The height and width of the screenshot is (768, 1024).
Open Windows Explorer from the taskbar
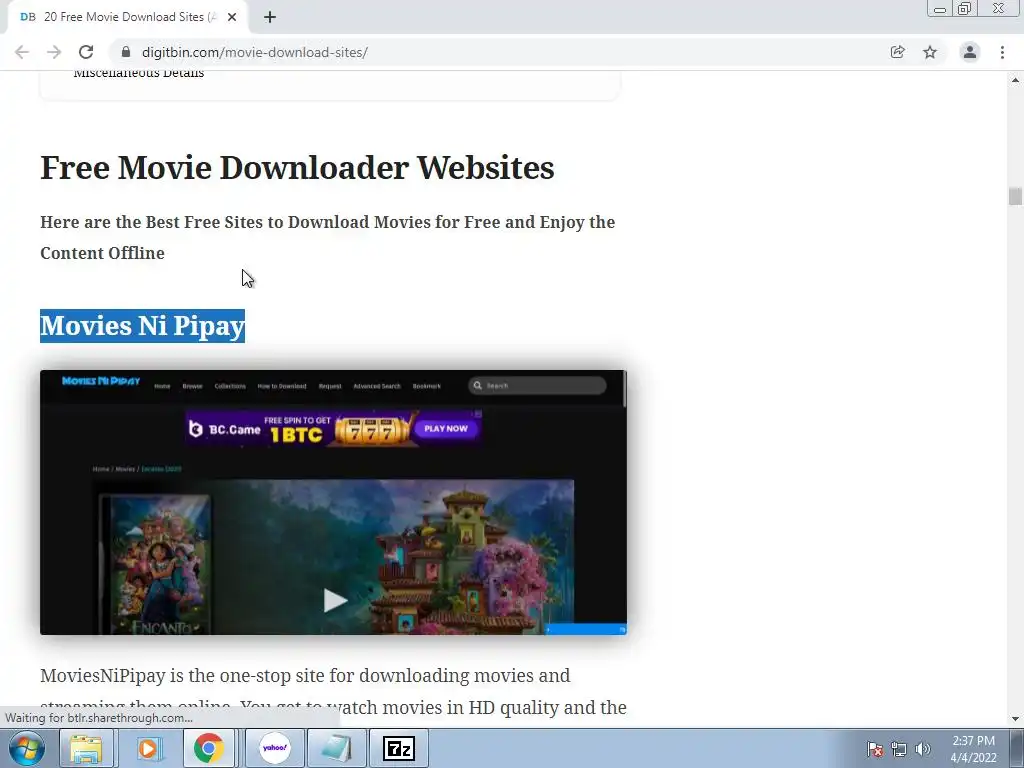pyautogui.click(x=86, y=748)
